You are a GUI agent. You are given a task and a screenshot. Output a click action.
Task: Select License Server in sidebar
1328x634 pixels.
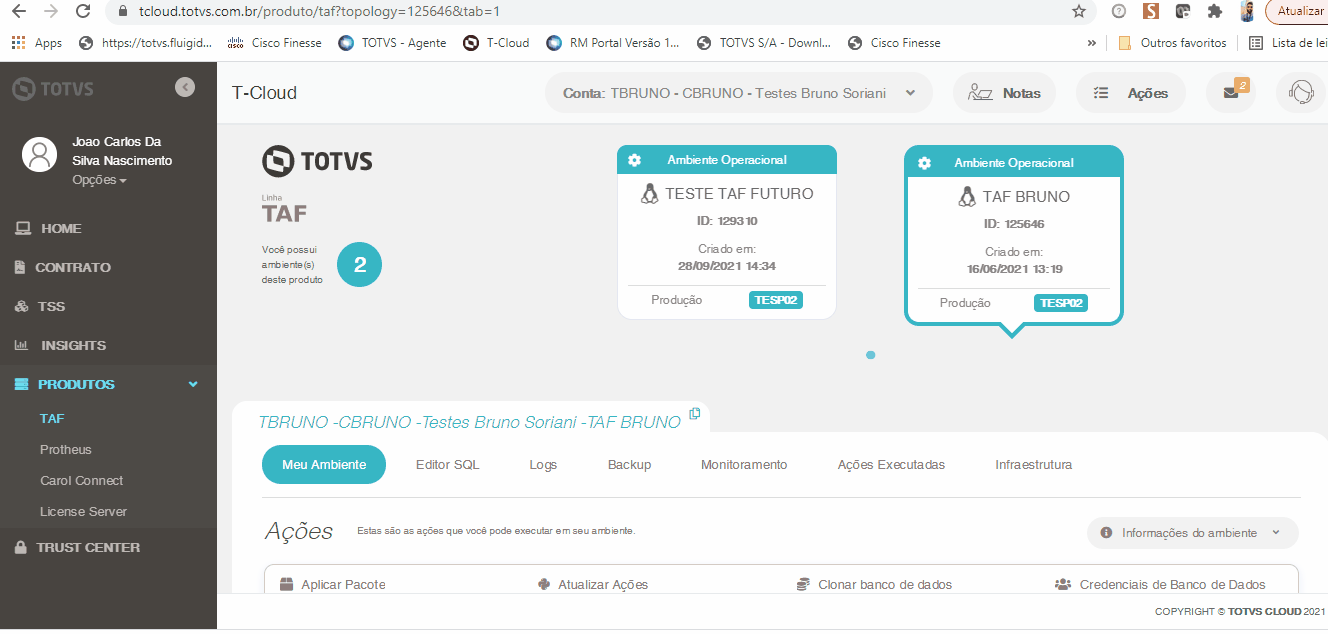click(x=83, y=512)
